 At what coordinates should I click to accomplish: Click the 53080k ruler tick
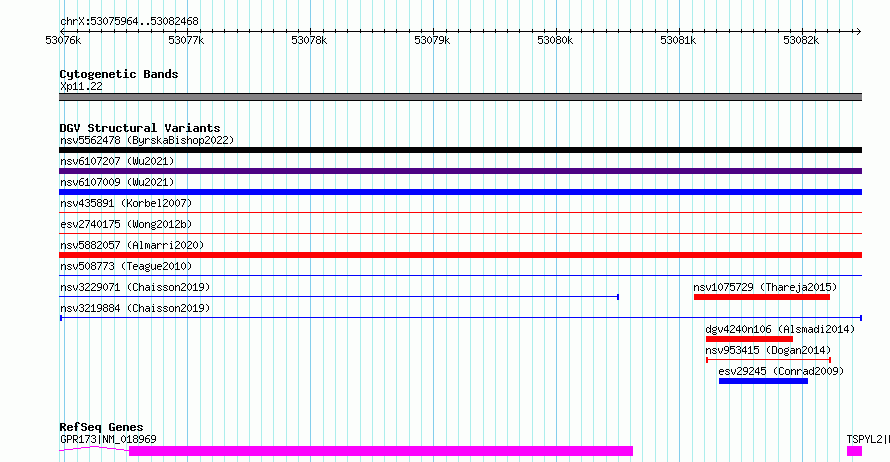coord(555,40)
